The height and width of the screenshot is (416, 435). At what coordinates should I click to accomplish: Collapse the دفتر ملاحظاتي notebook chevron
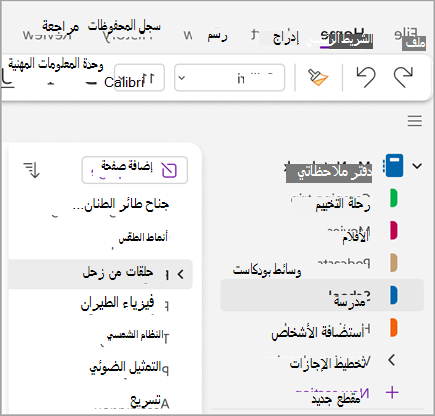417,166
